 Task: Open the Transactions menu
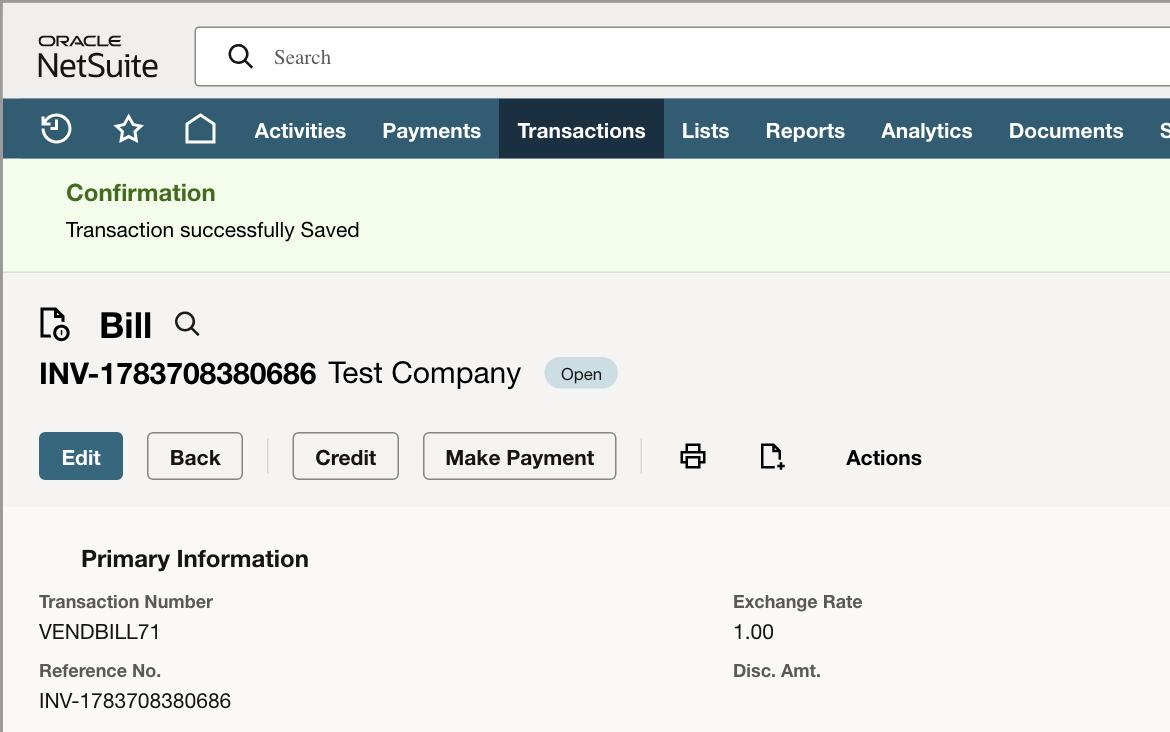tap(581, 131)
